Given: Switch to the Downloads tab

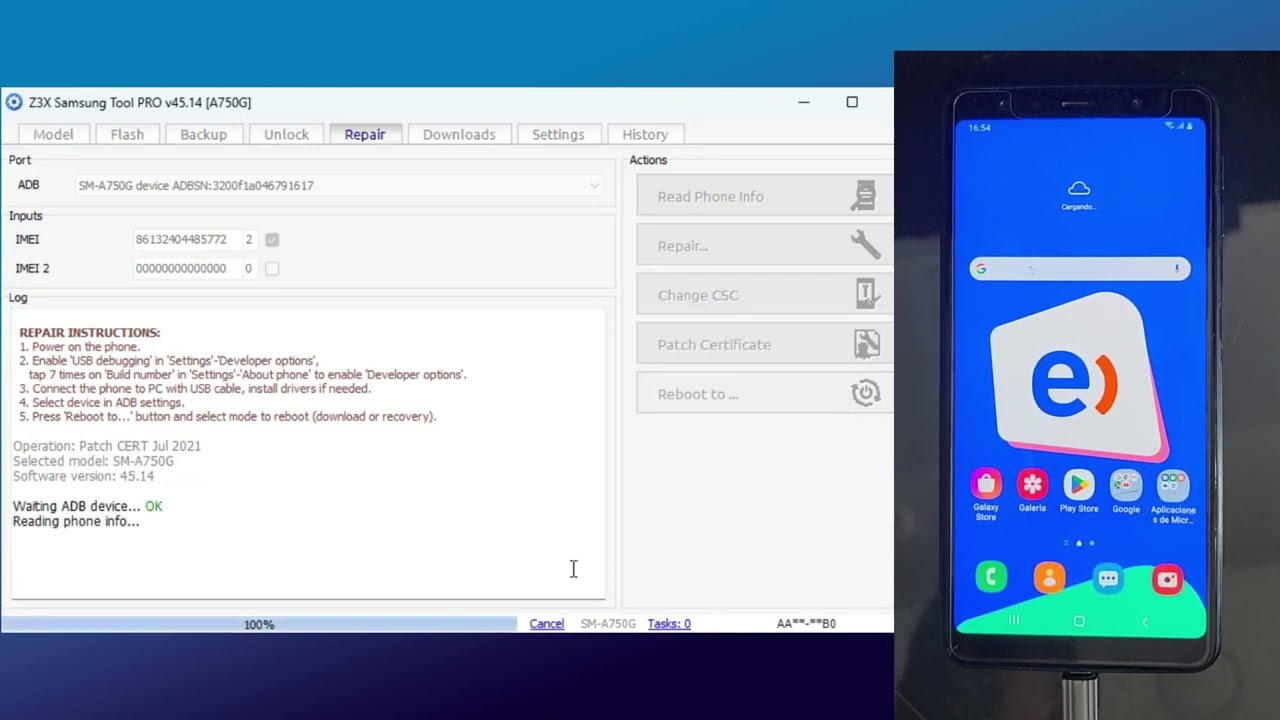Looking at the screenshot, I should (x=459, y=134).
